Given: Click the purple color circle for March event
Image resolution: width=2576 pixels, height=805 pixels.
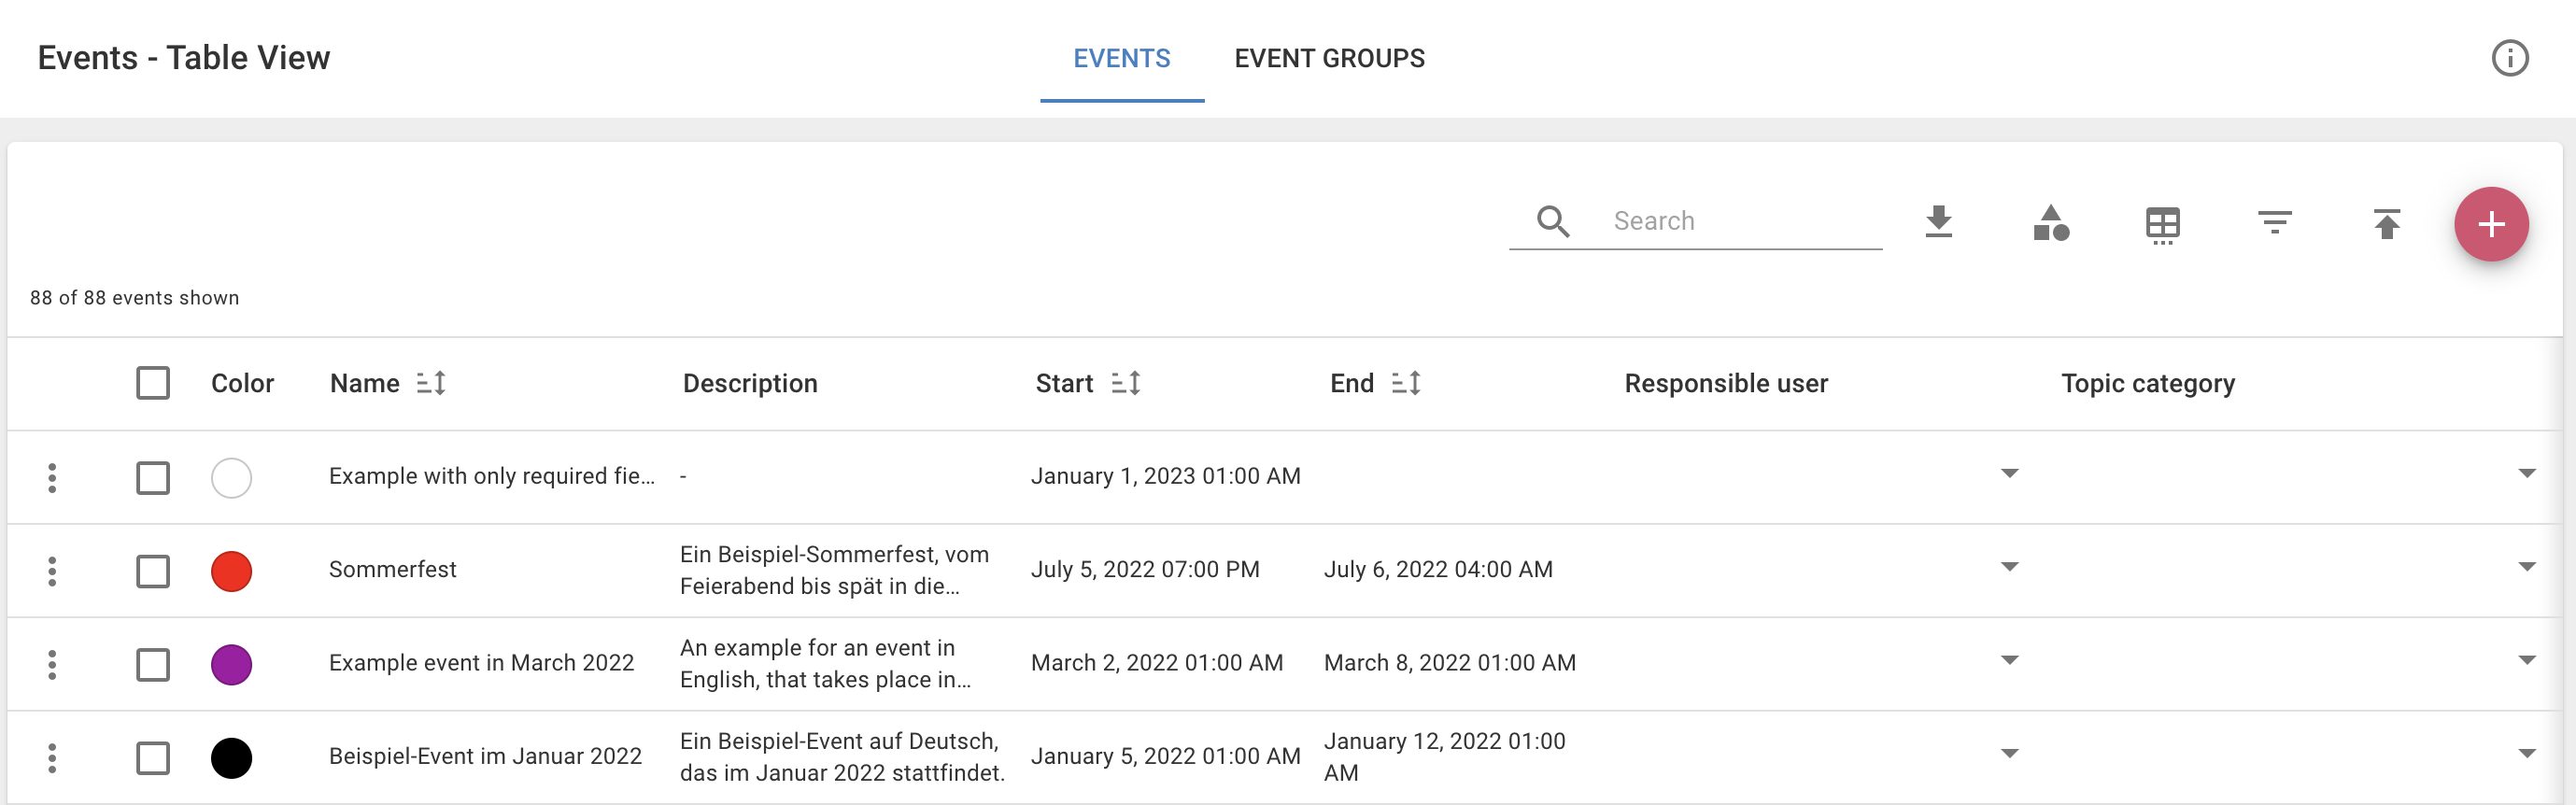Looking at the screenshot, I should (231, 664).
